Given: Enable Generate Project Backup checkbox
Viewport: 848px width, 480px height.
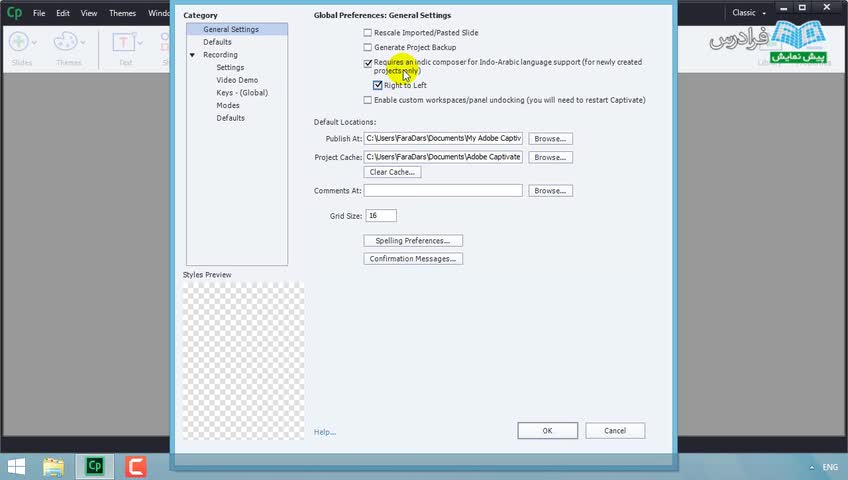Looking at the screenshot, I should coord(368,48).
